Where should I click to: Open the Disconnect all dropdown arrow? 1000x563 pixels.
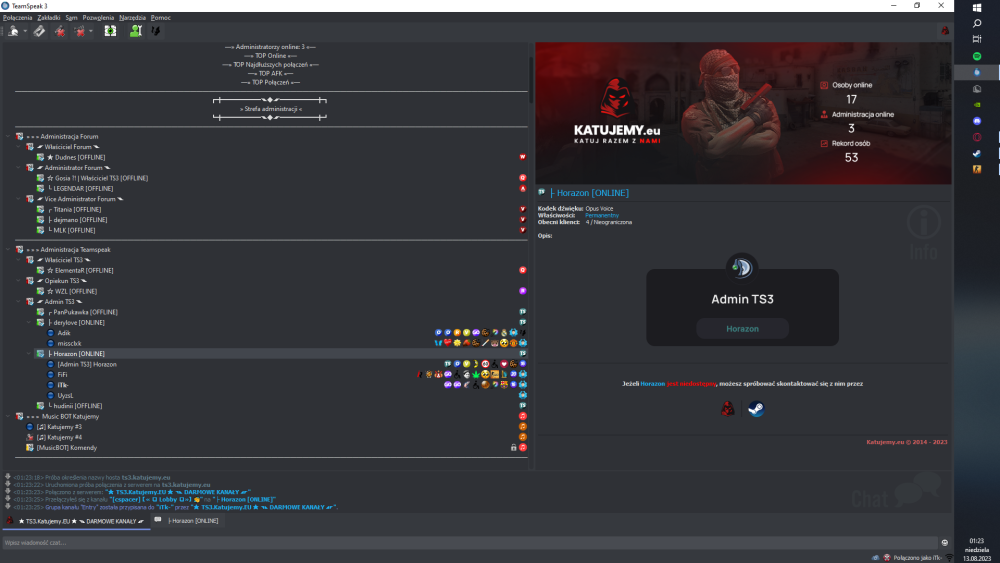point(91,31)
